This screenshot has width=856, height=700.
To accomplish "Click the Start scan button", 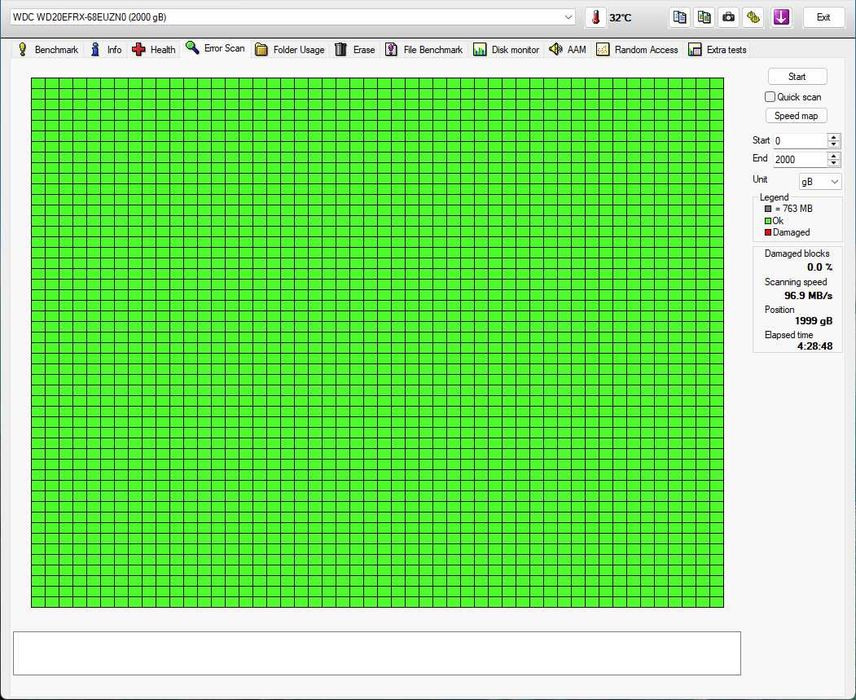I will point(797,76).
